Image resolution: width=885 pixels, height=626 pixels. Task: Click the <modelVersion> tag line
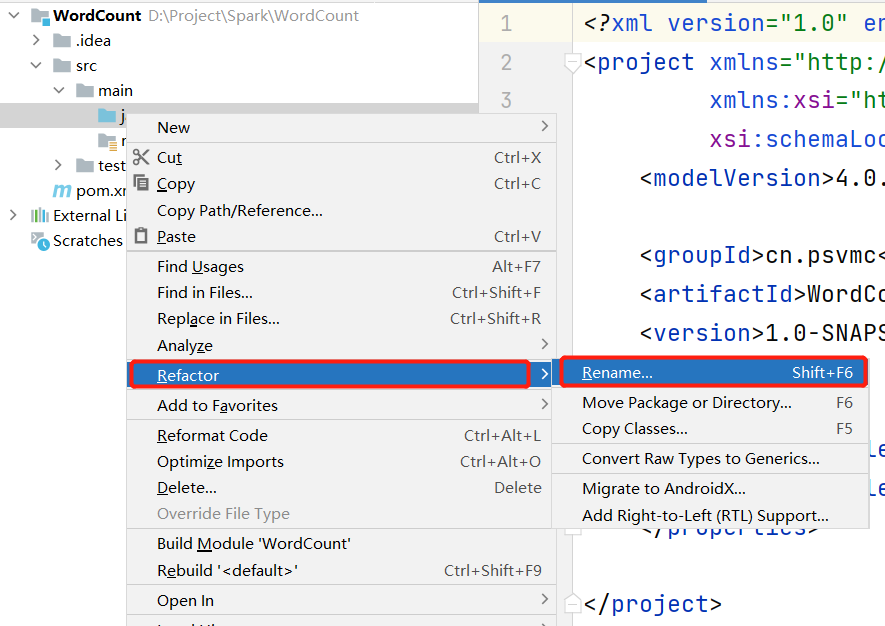click(762, 178)
